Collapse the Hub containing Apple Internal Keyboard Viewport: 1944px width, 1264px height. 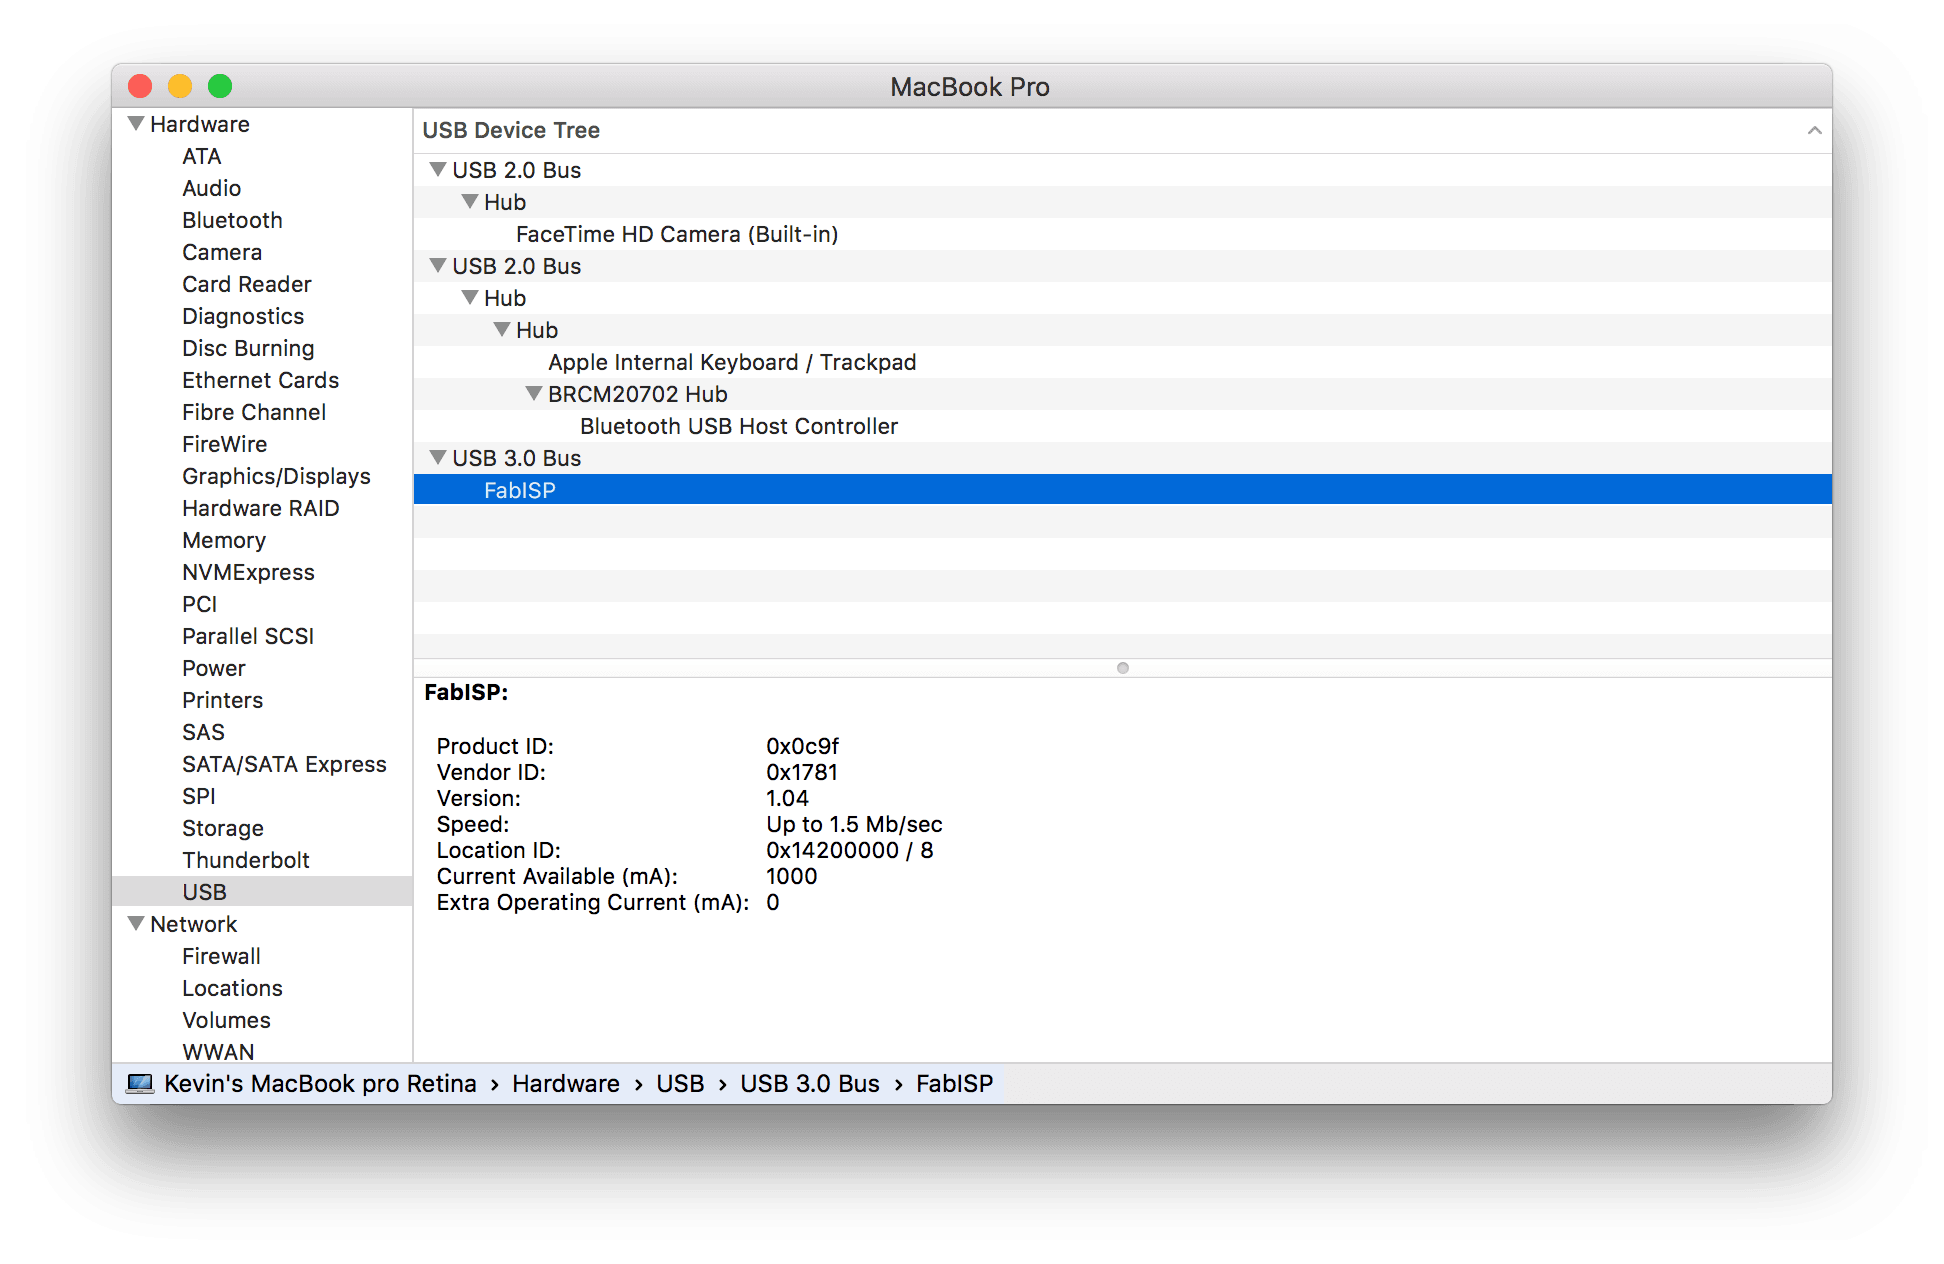pos(502,329)
